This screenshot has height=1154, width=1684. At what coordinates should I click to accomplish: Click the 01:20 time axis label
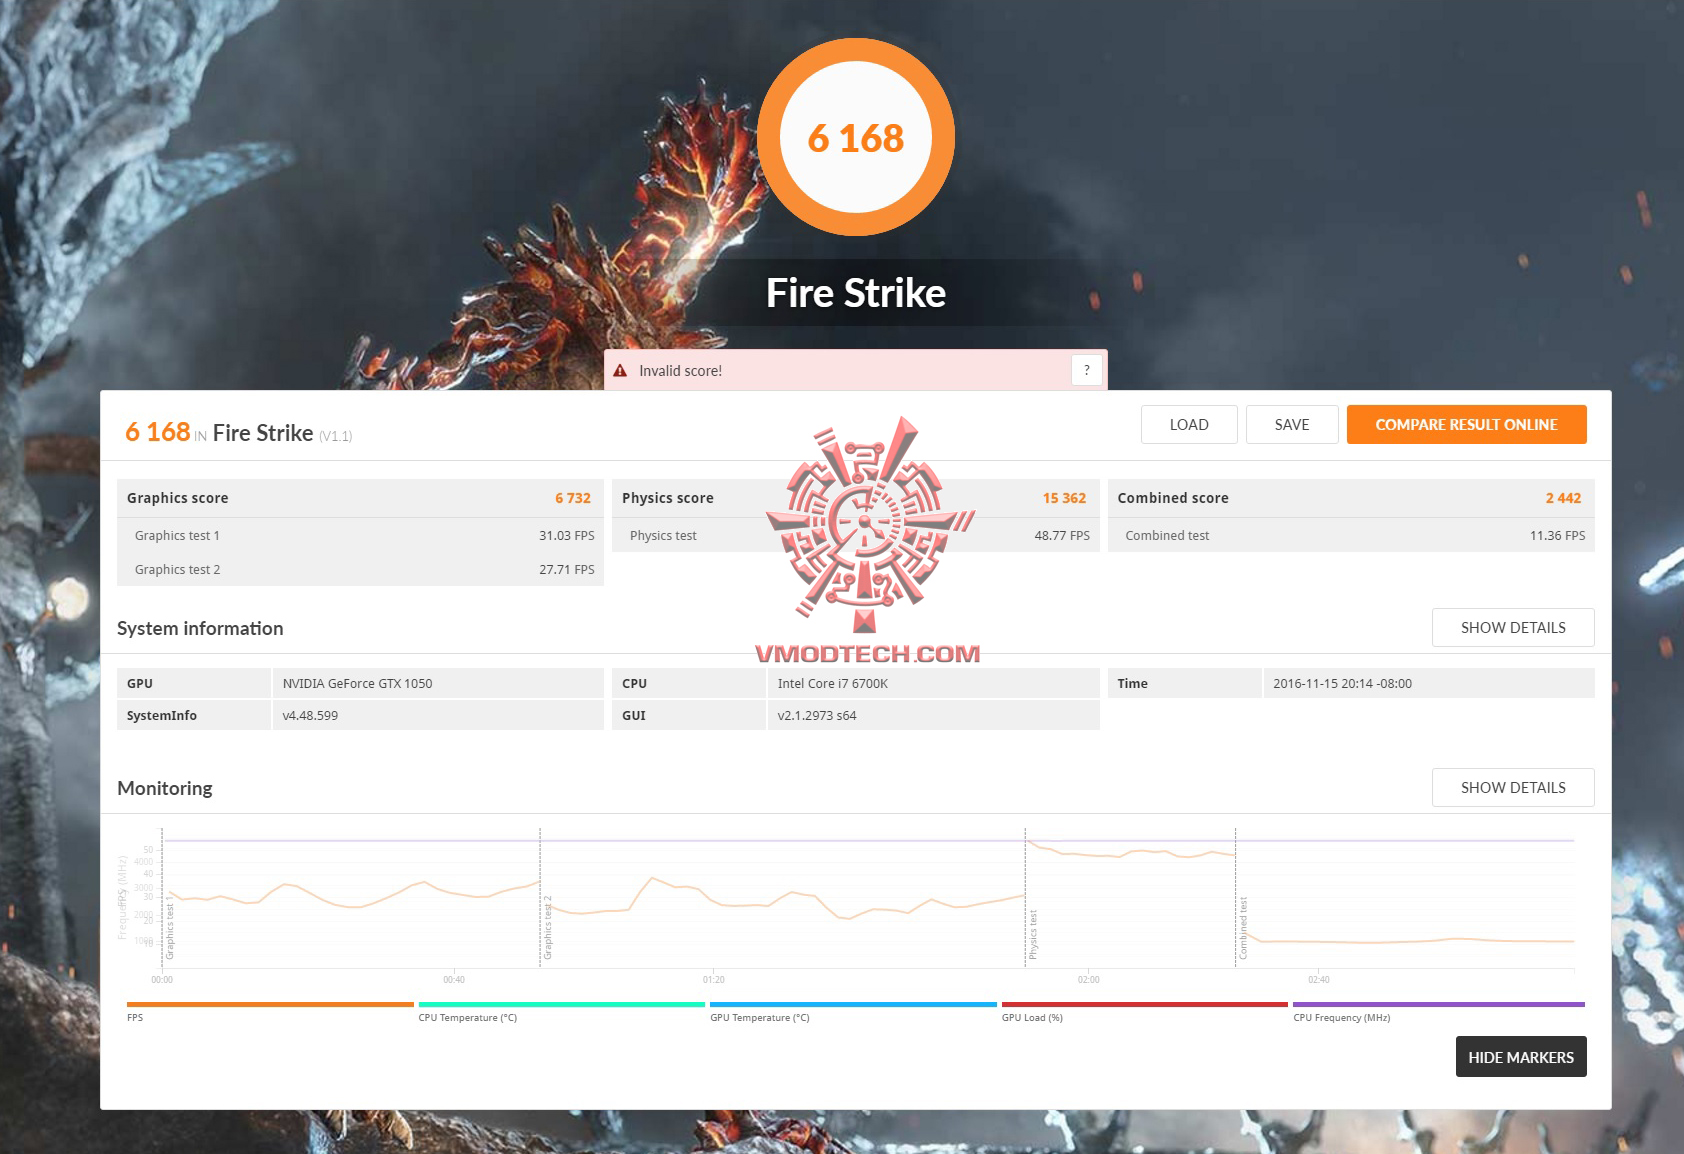(x=713, y=980)
